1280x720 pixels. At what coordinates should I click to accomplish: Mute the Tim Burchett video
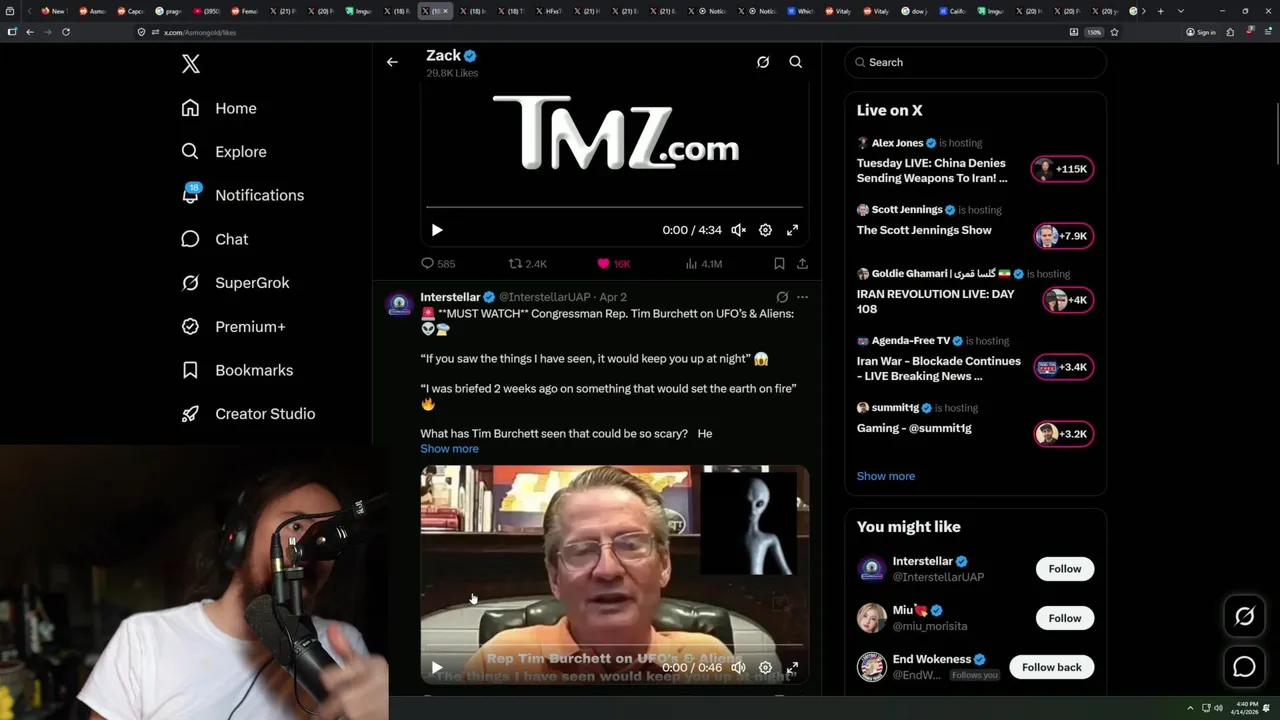(738, 667)
